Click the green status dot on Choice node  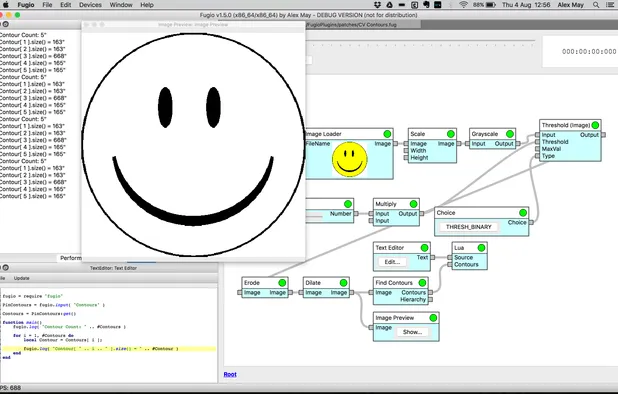tap(523, 213)
